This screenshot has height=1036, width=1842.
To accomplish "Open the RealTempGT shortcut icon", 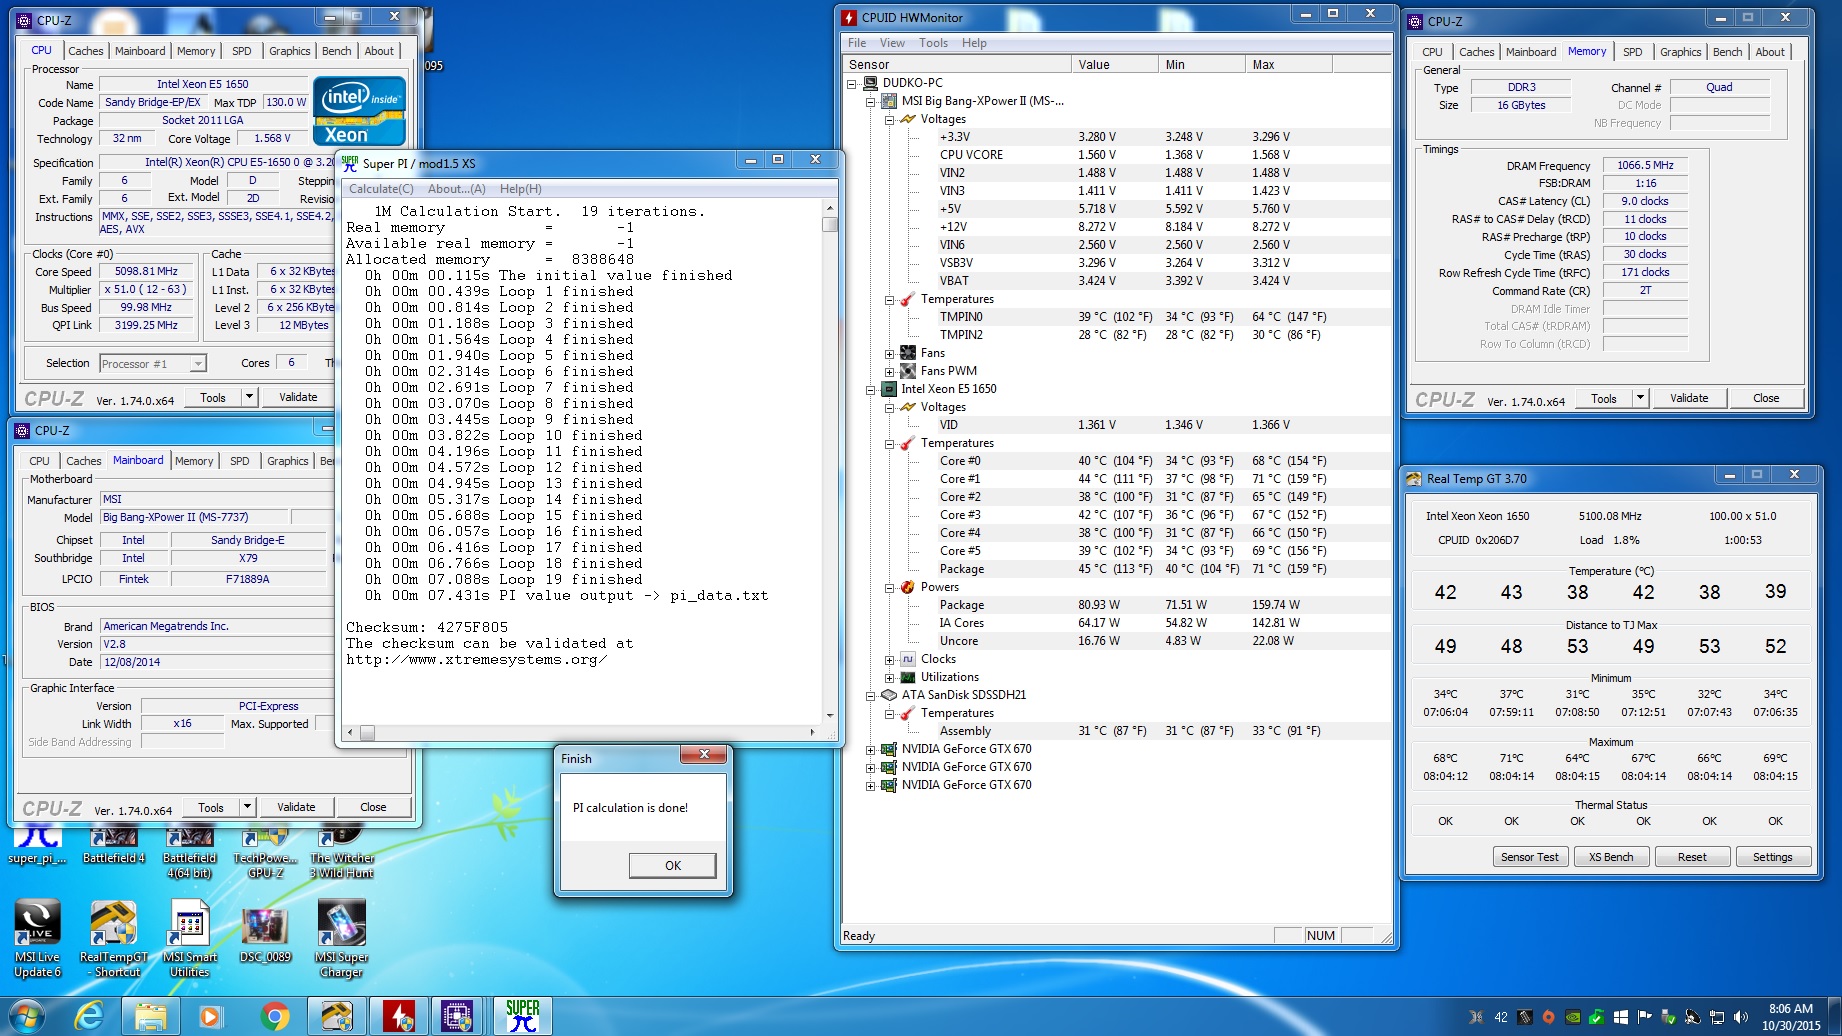I will [x=114, y=938].
